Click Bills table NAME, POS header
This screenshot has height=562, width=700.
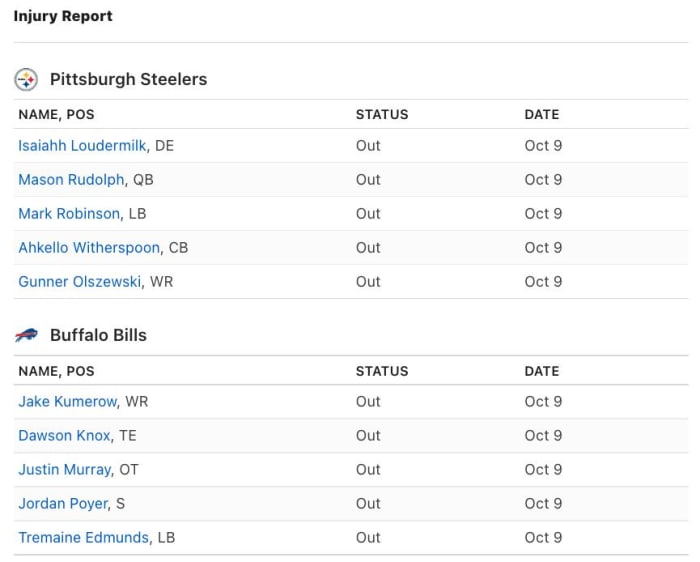[x=56, y=370]
